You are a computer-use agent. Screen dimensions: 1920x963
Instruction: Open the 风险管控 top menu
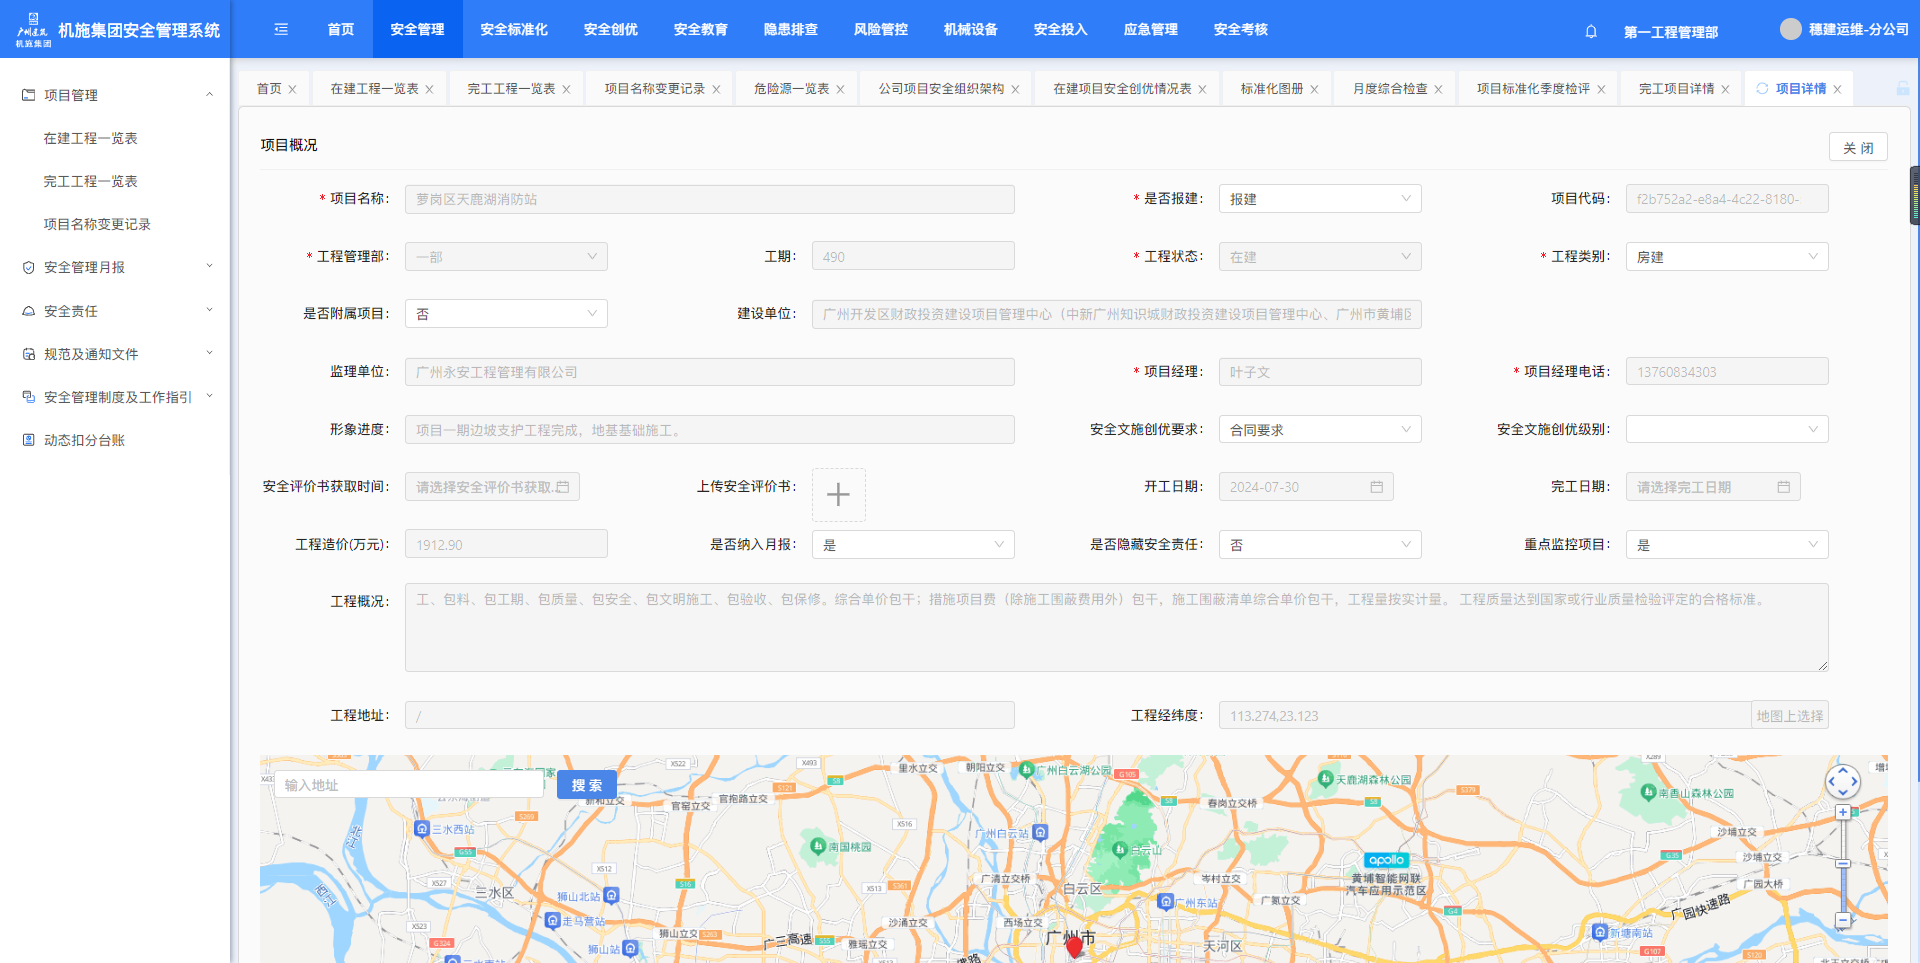click(x=880, y=29)
